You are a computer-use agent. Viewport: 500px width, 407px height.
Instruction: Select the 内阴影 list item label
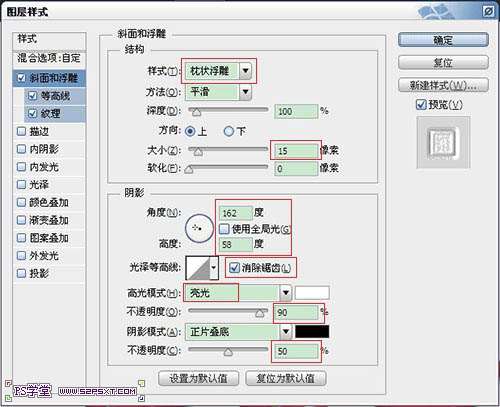(44, 149)
